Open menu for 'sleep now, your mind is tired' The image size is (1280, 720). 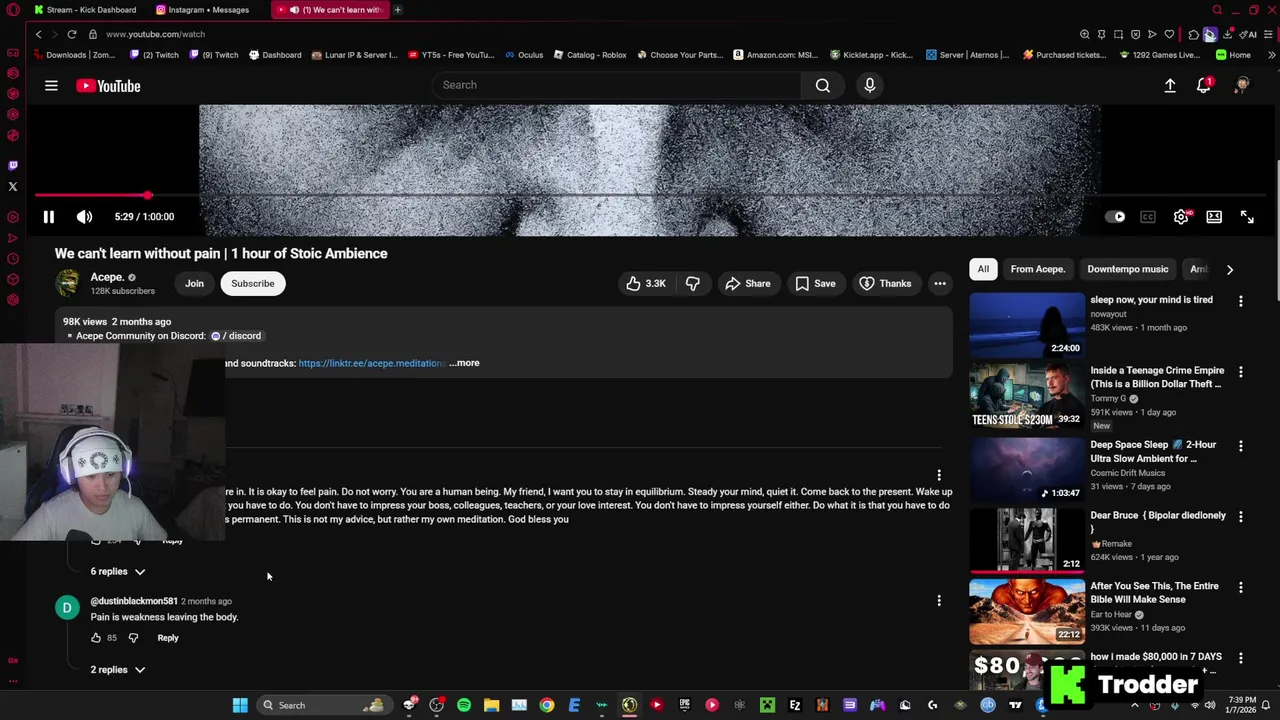(1240, 301)
